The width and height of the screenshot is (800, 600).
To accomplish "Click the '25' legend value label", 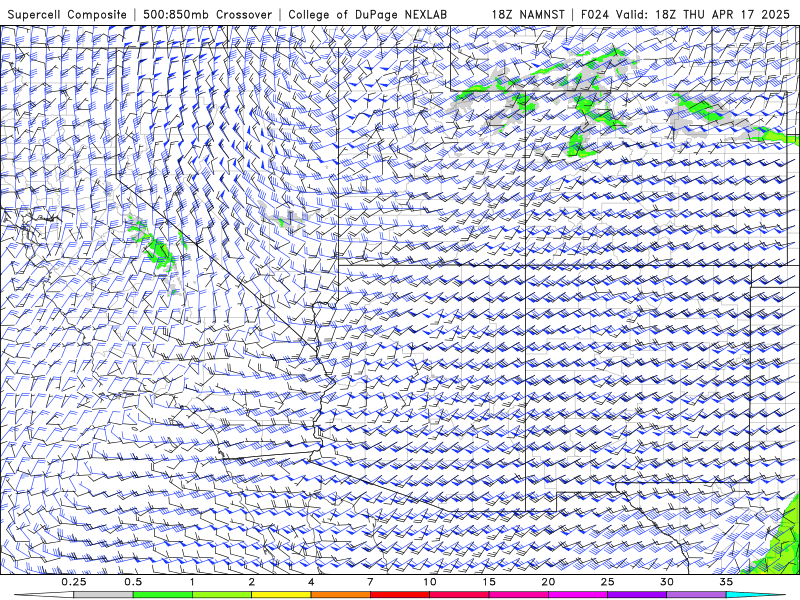I will (607, 582).
